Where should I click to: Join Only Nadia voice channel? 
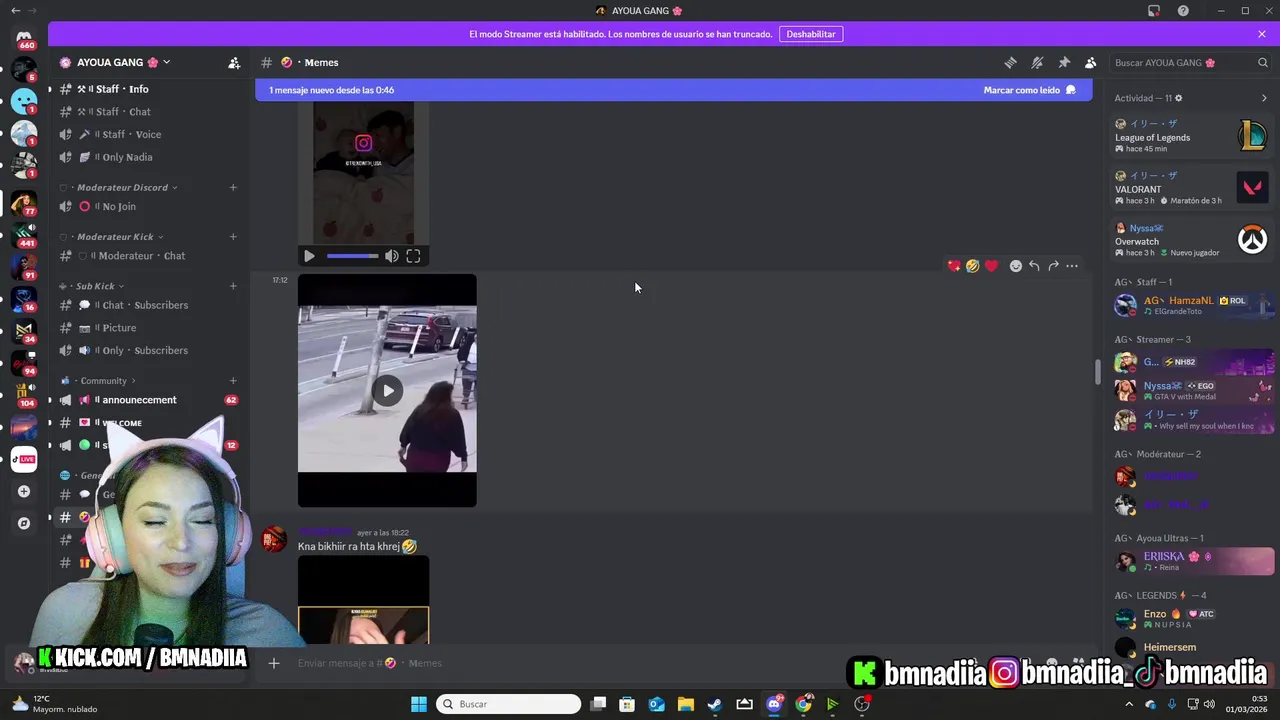tap(147, 157)
